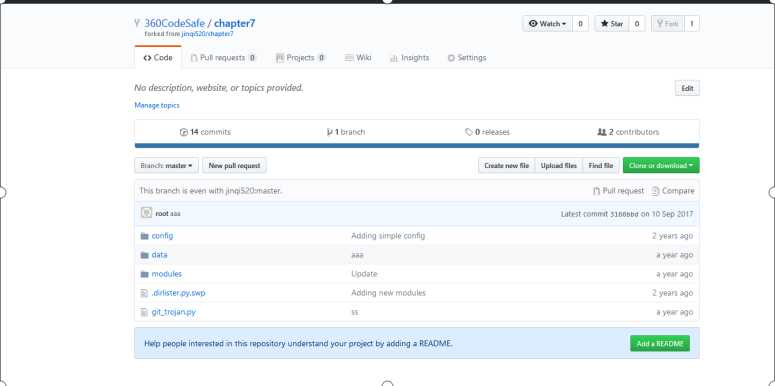The image size is (775, 386).
Task: Click the Compare icon
Action: tap(655, 191)
